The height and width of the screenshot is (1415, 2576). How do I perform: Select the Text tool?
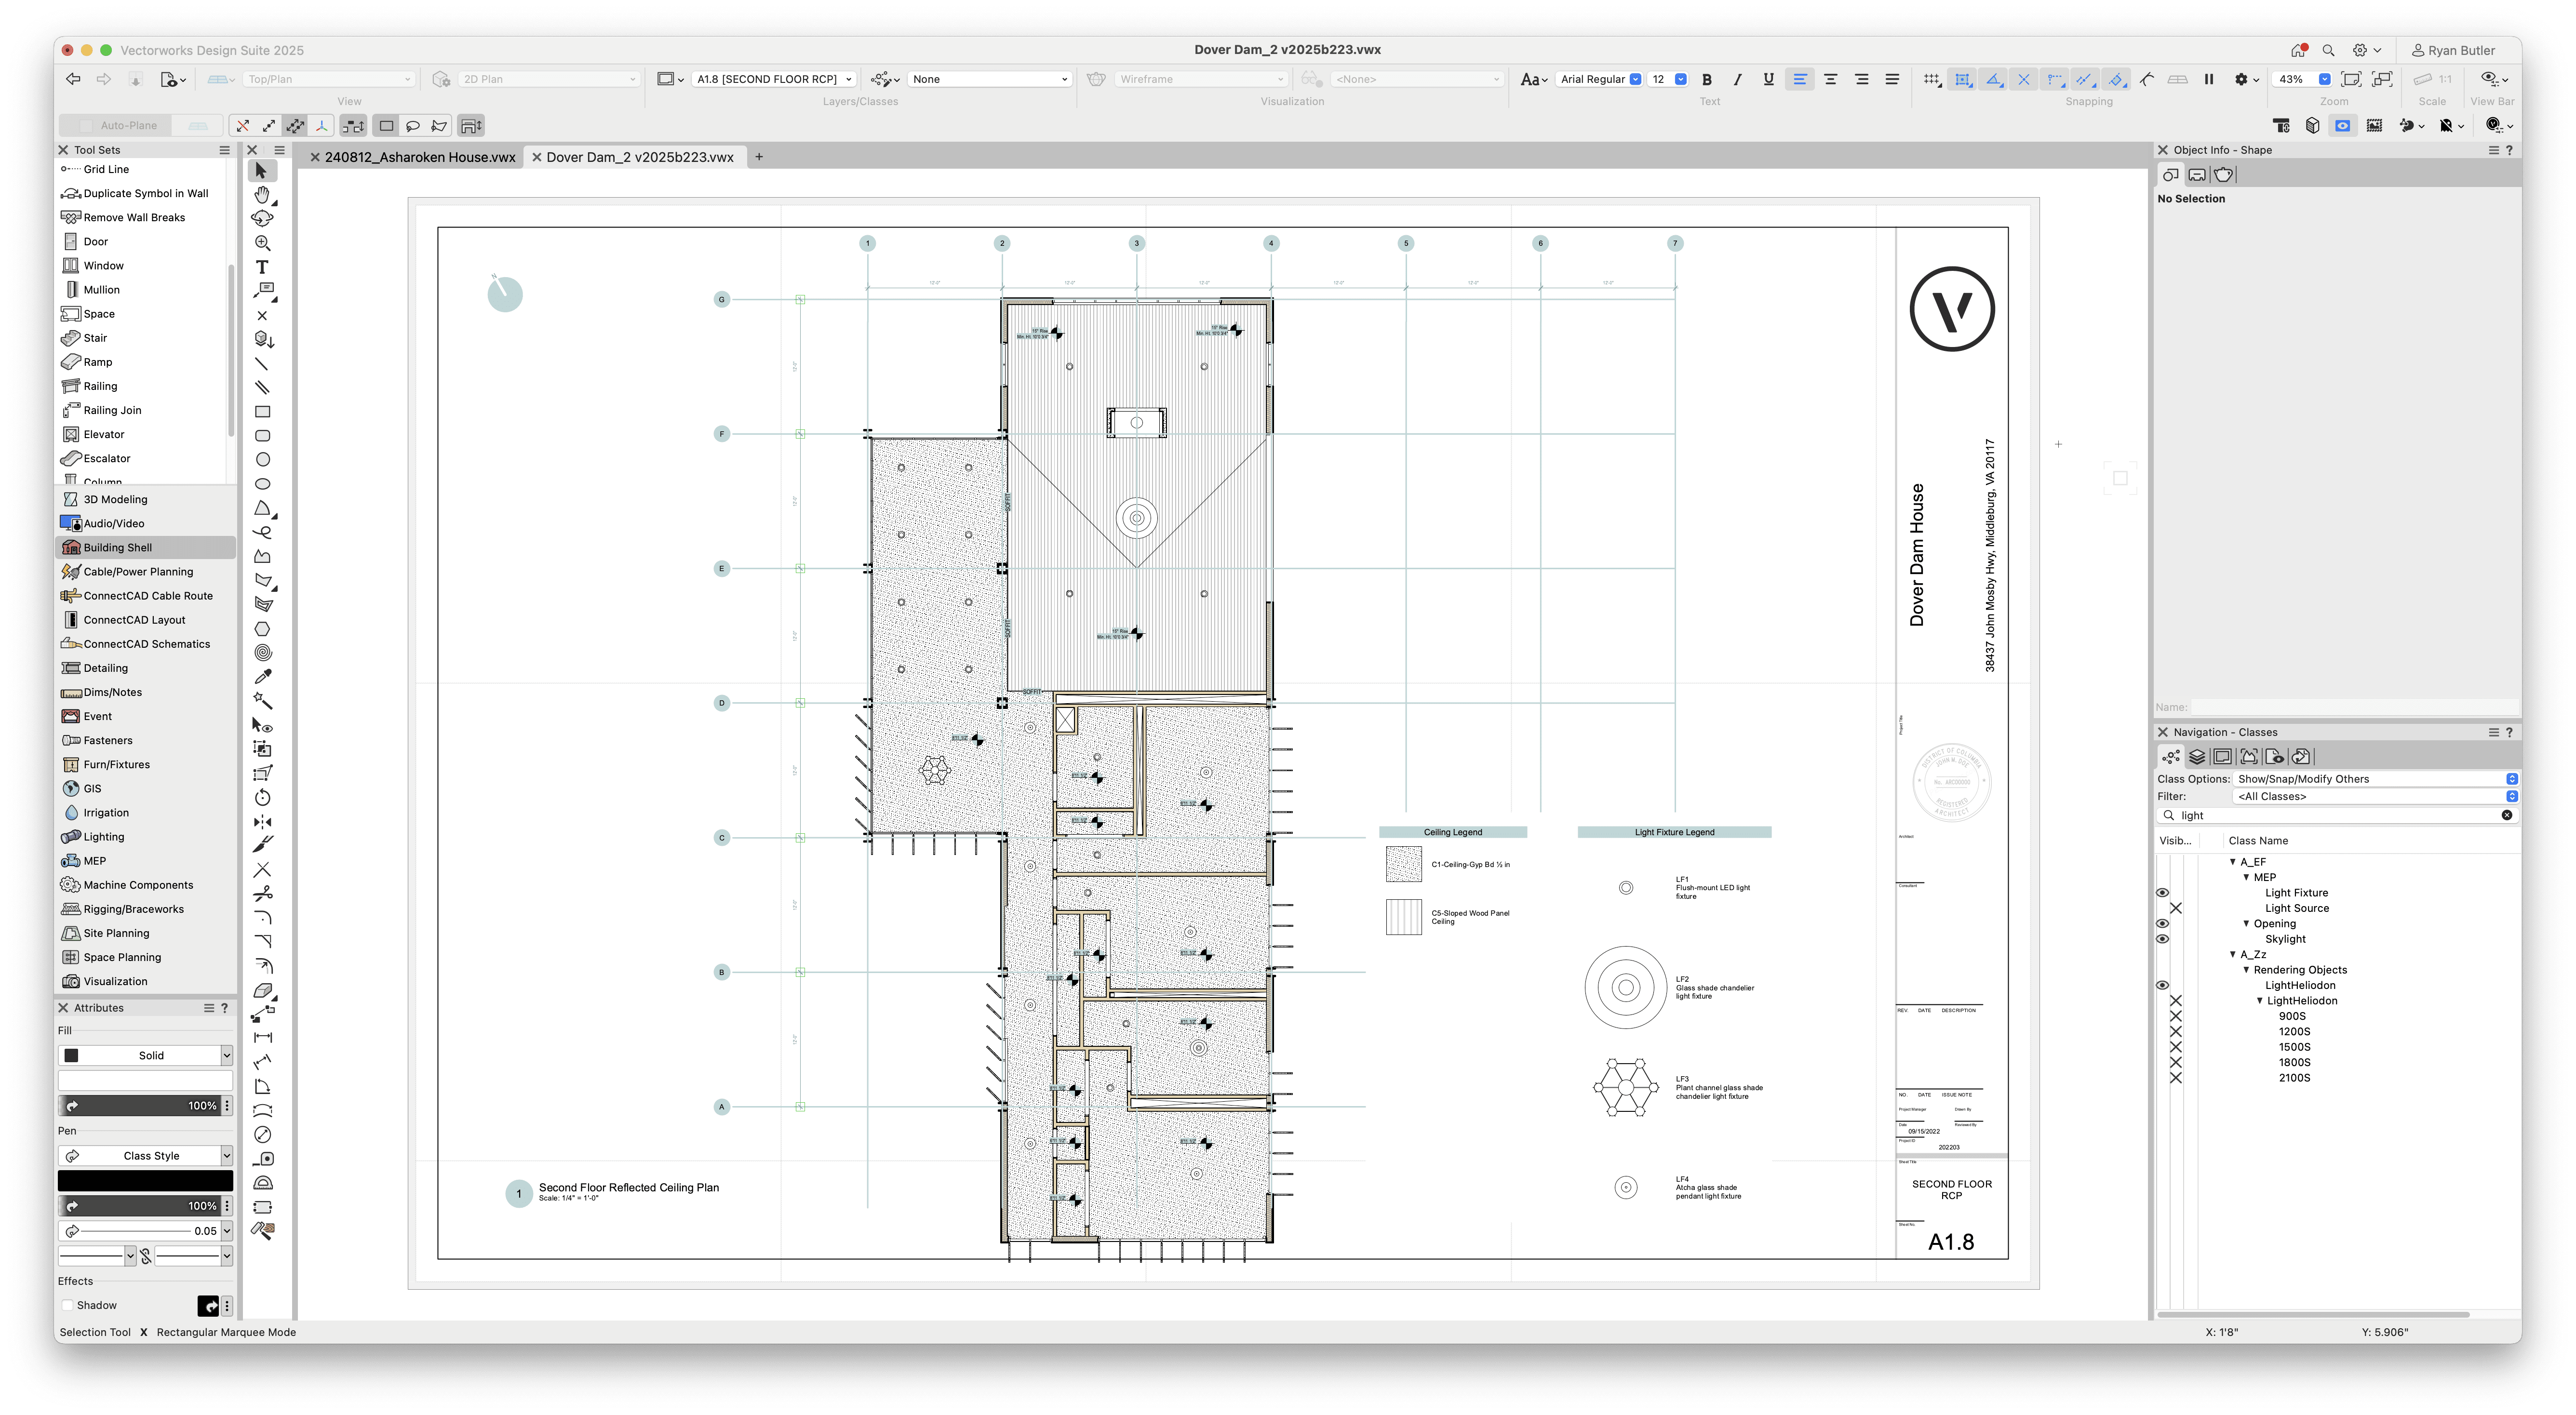pos(263,267)
